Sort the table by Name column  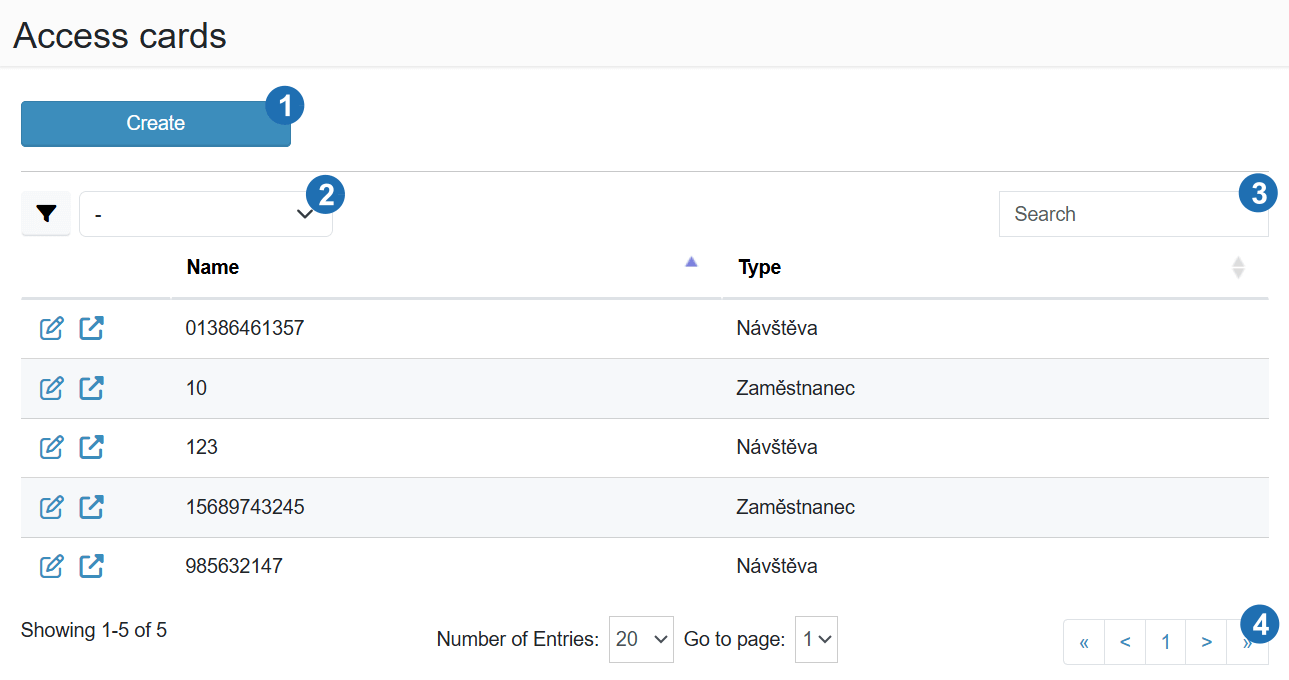pos(212,267)
